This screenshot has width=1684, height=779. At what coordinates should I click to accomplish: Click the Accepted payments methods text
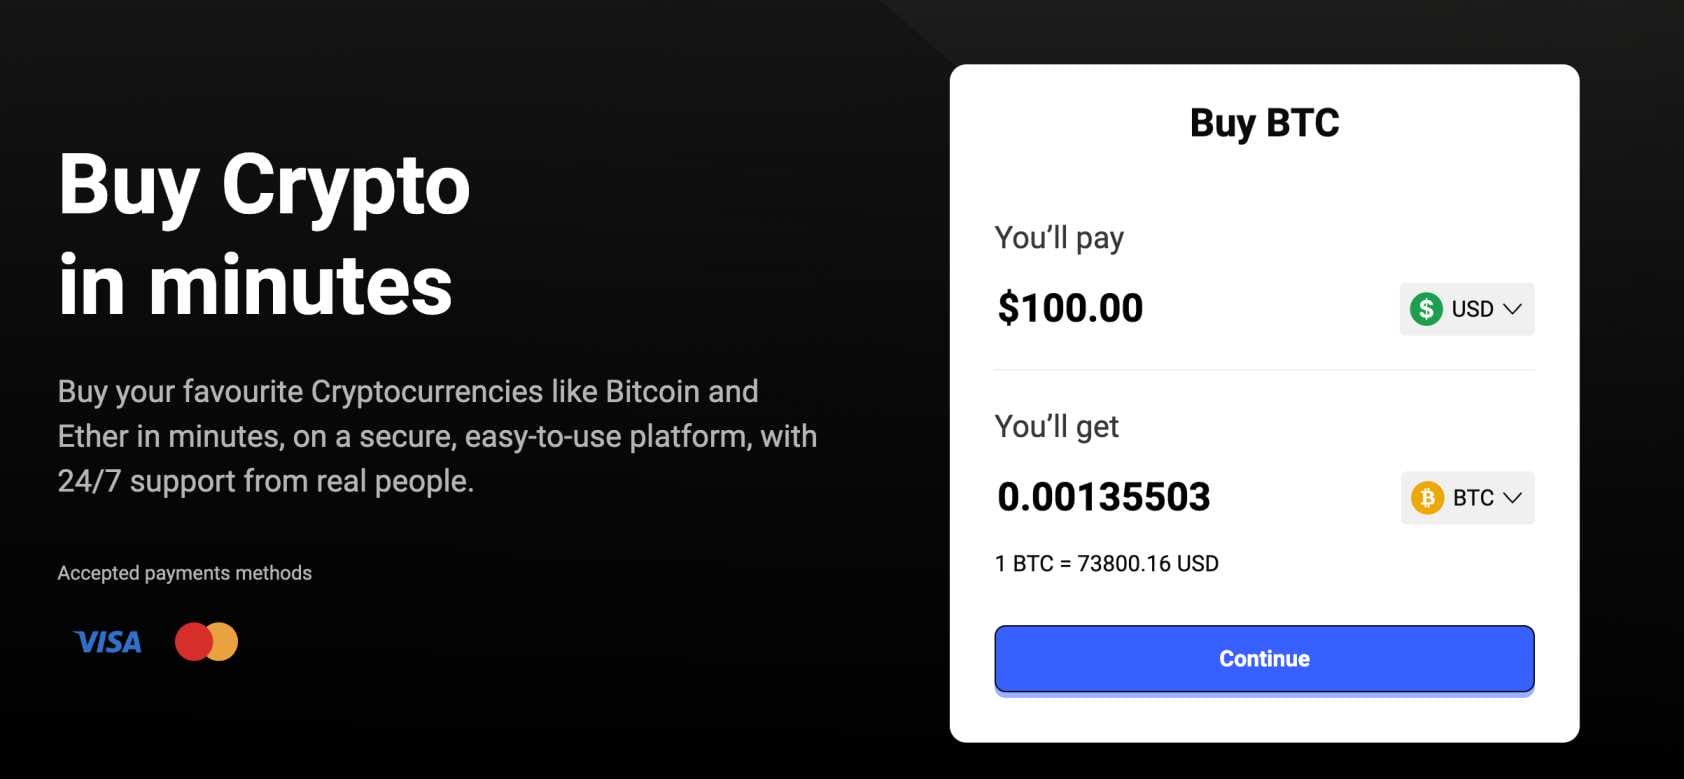(184, 572)
